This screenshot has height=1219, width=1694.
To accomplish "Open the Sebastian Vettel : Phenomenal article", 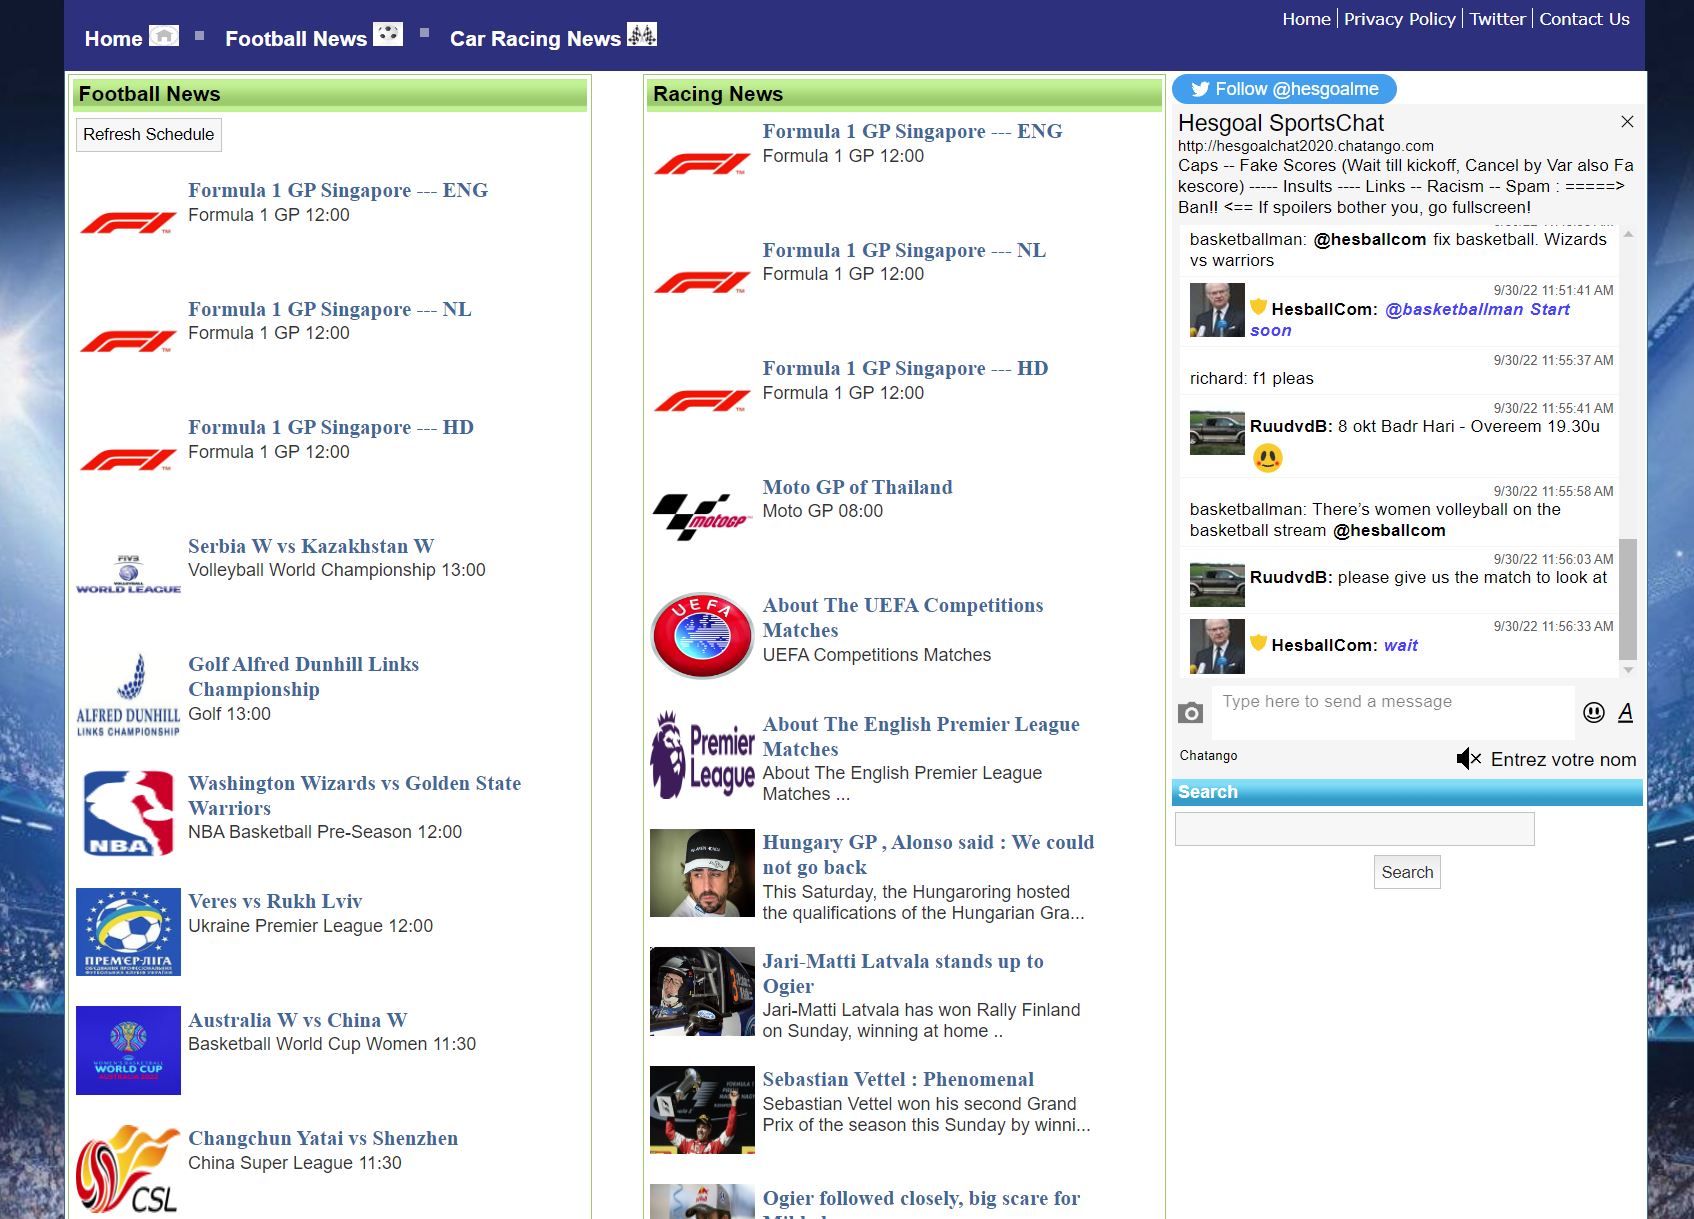I will coord(898,1079).
